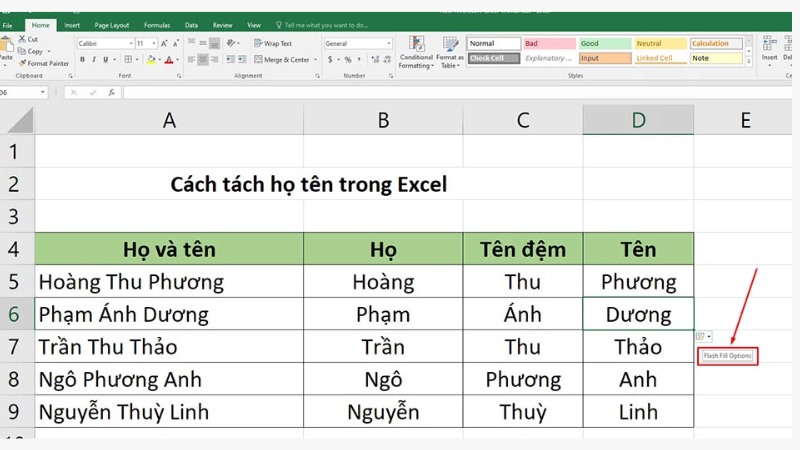
Task: Click Decrease Decimal icon
Action: 388,60
